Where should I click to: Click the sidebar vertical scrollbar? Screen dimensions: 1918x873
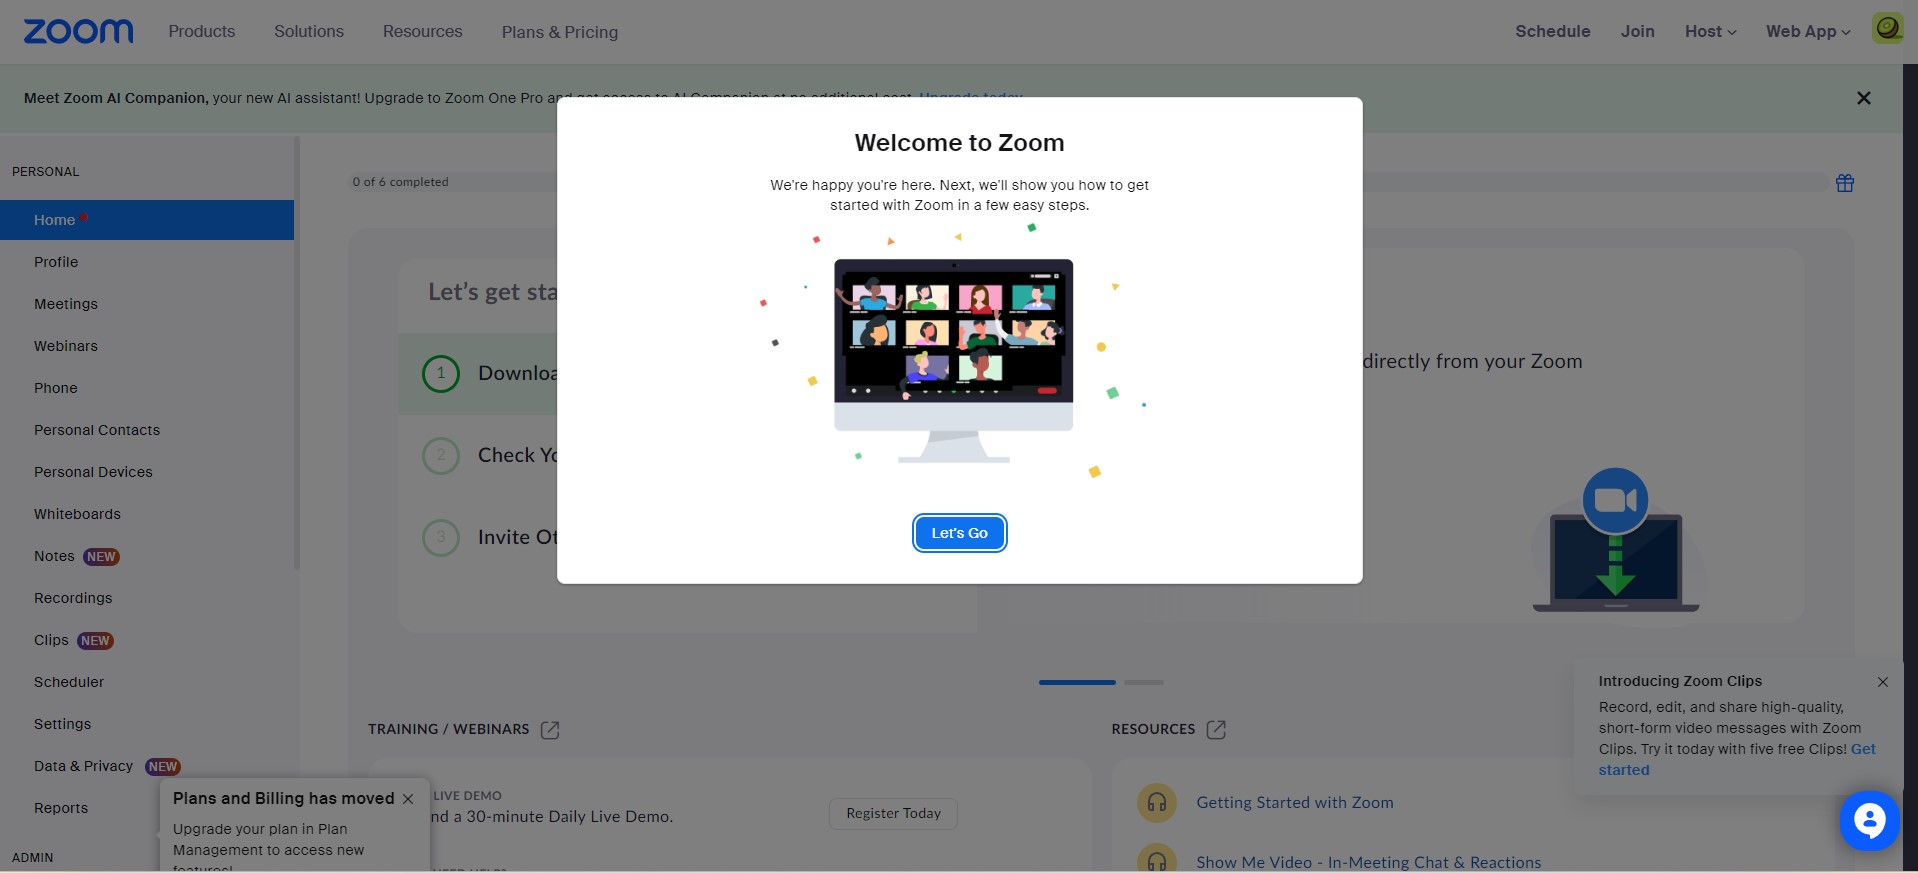[x=297, y=355]
